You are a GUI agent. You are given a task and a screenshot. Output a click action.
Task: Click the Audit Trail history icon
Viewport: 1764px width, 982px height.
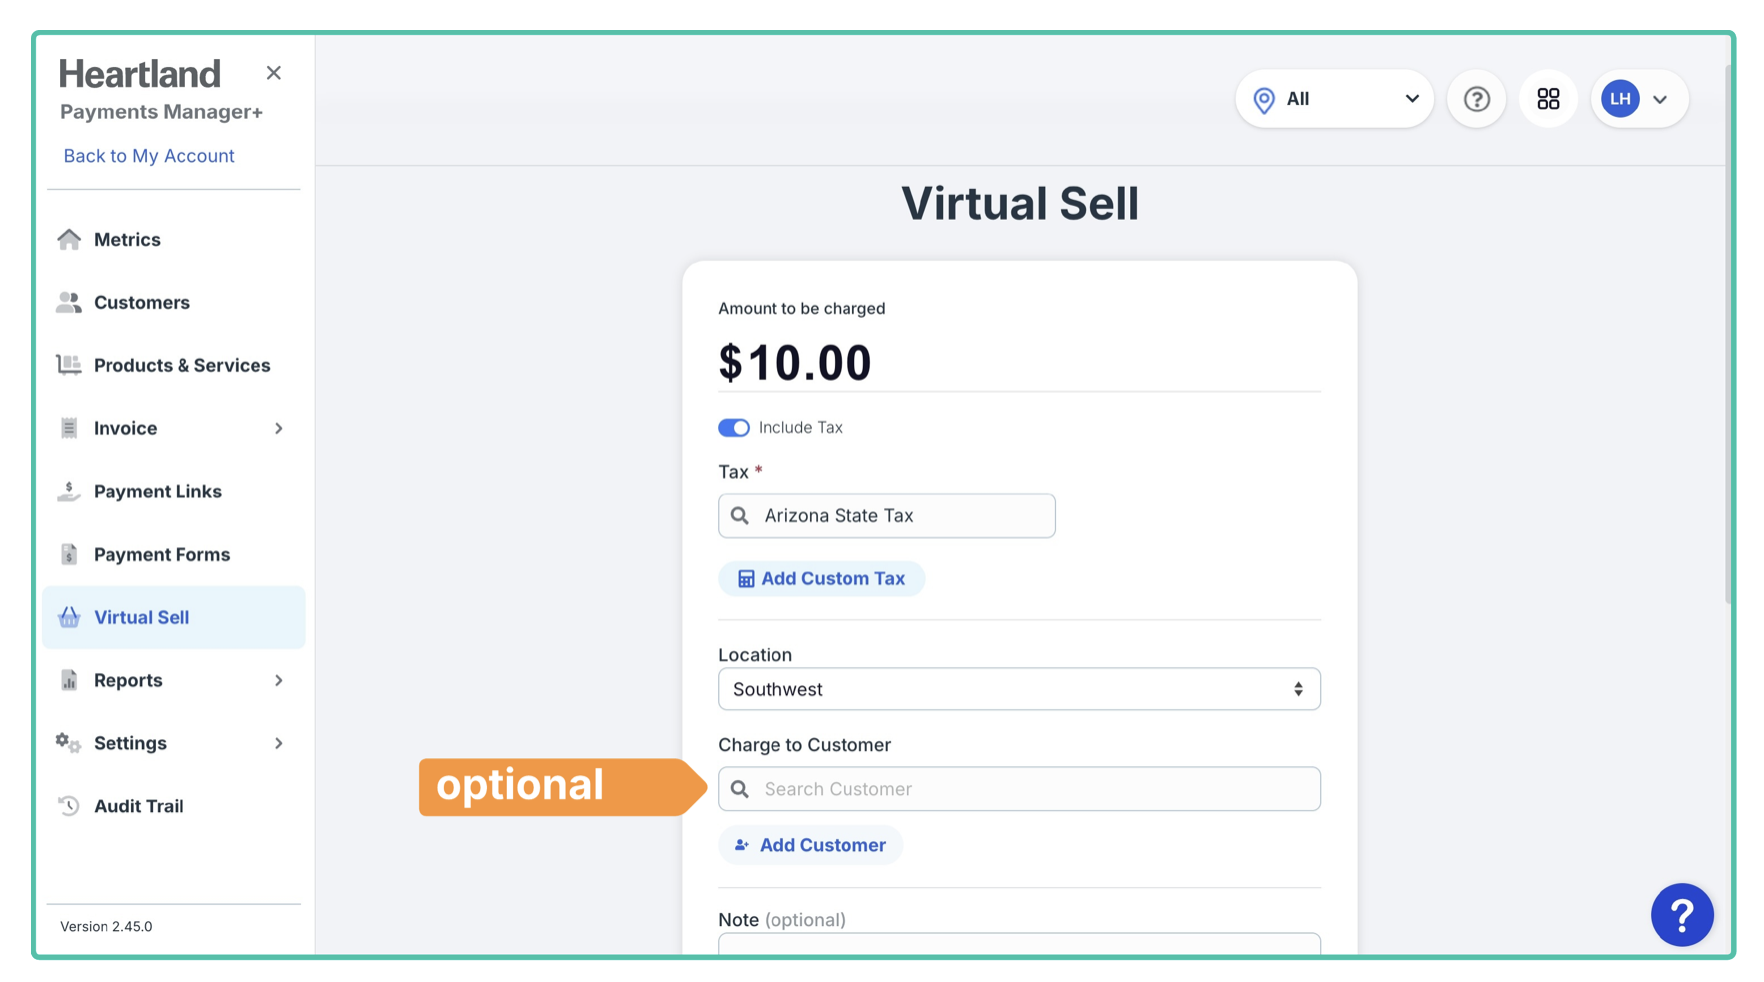coord(69,806)
